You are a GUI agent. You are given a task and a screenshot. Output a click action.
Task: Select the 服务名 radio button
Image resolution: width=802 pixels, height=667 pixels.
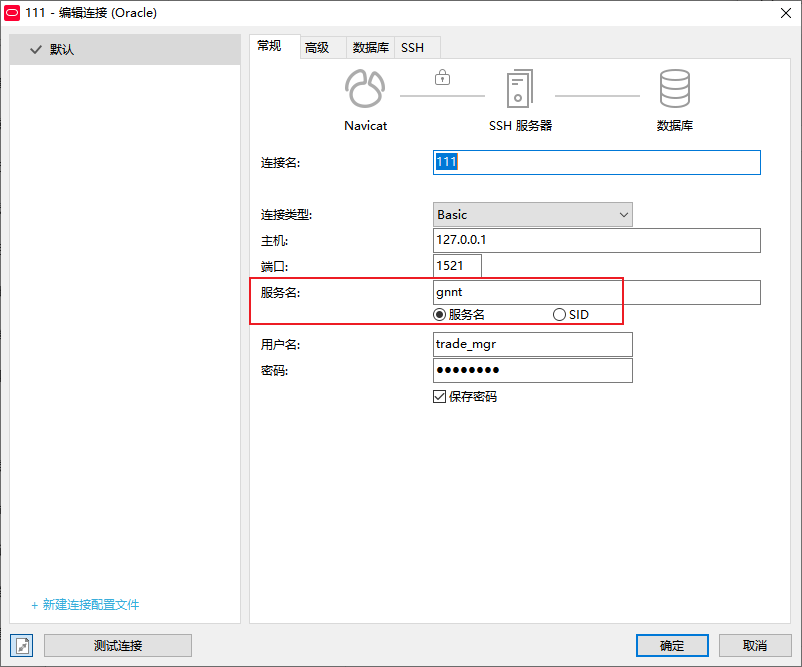[439, 315]
